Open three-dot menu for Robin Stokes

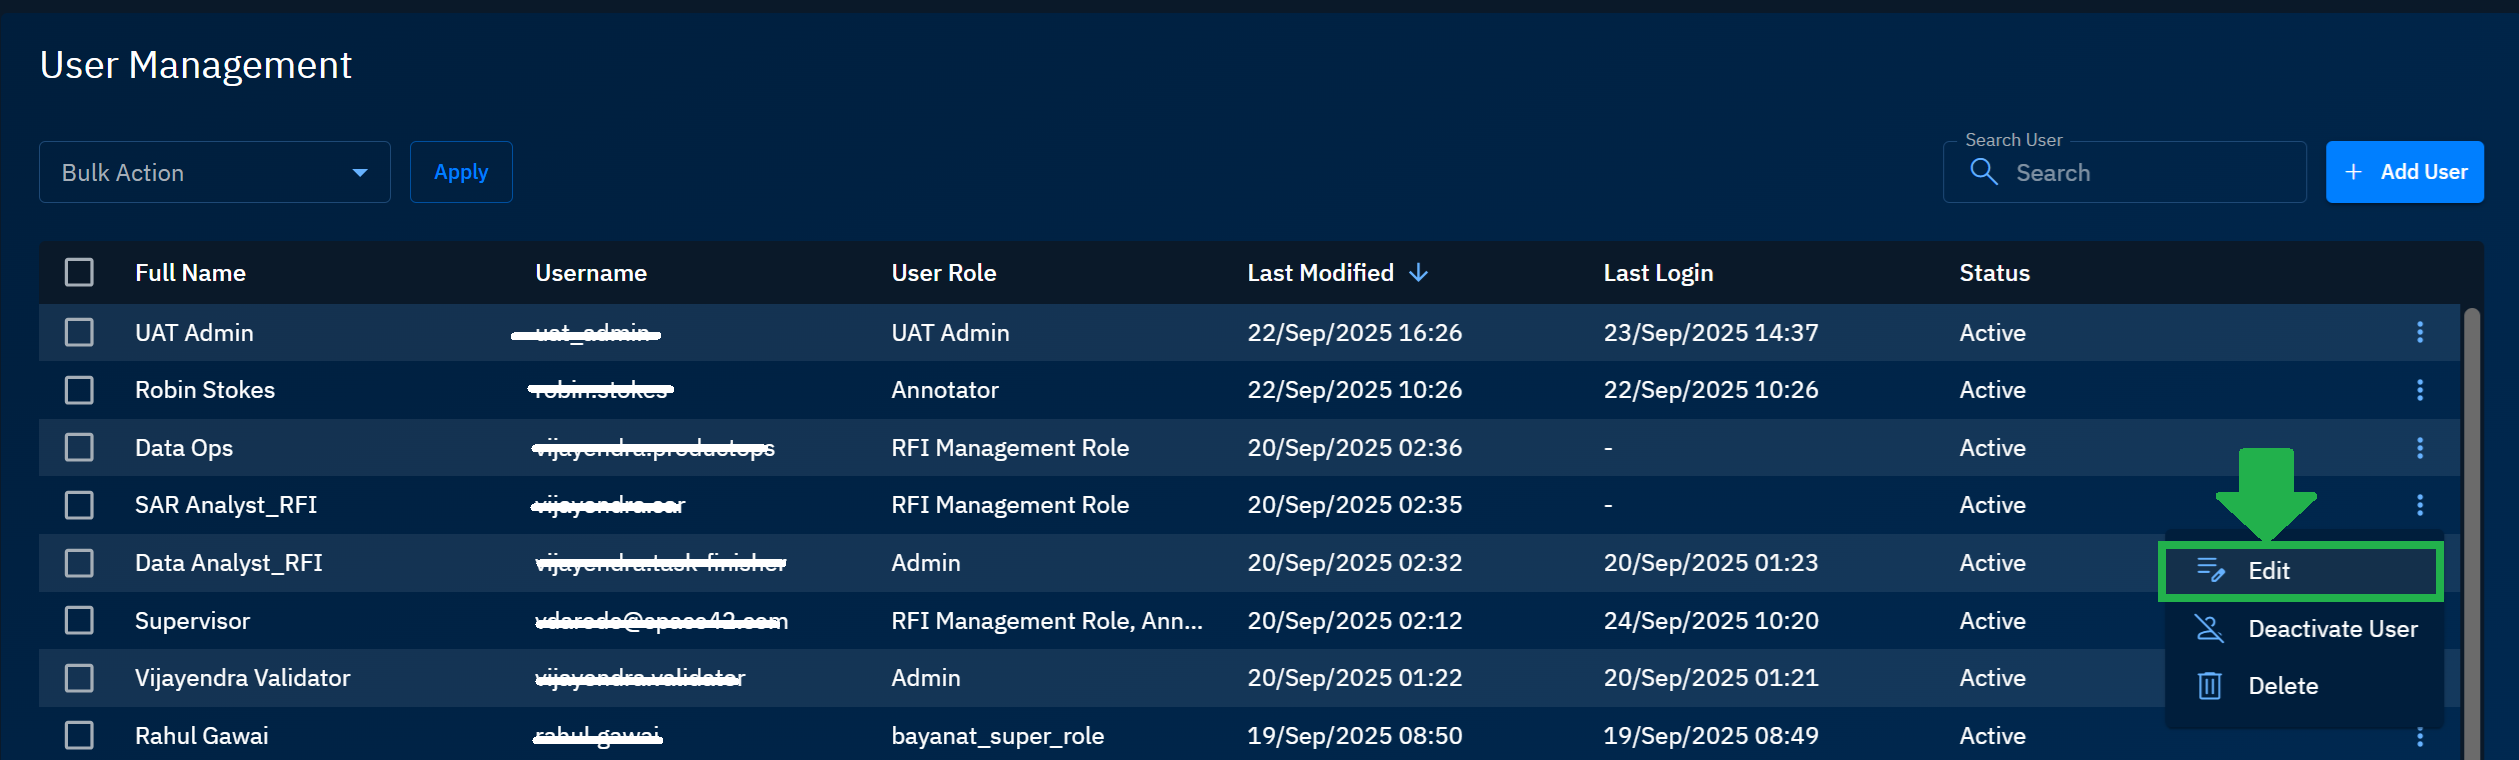[x=2419, y=390]
